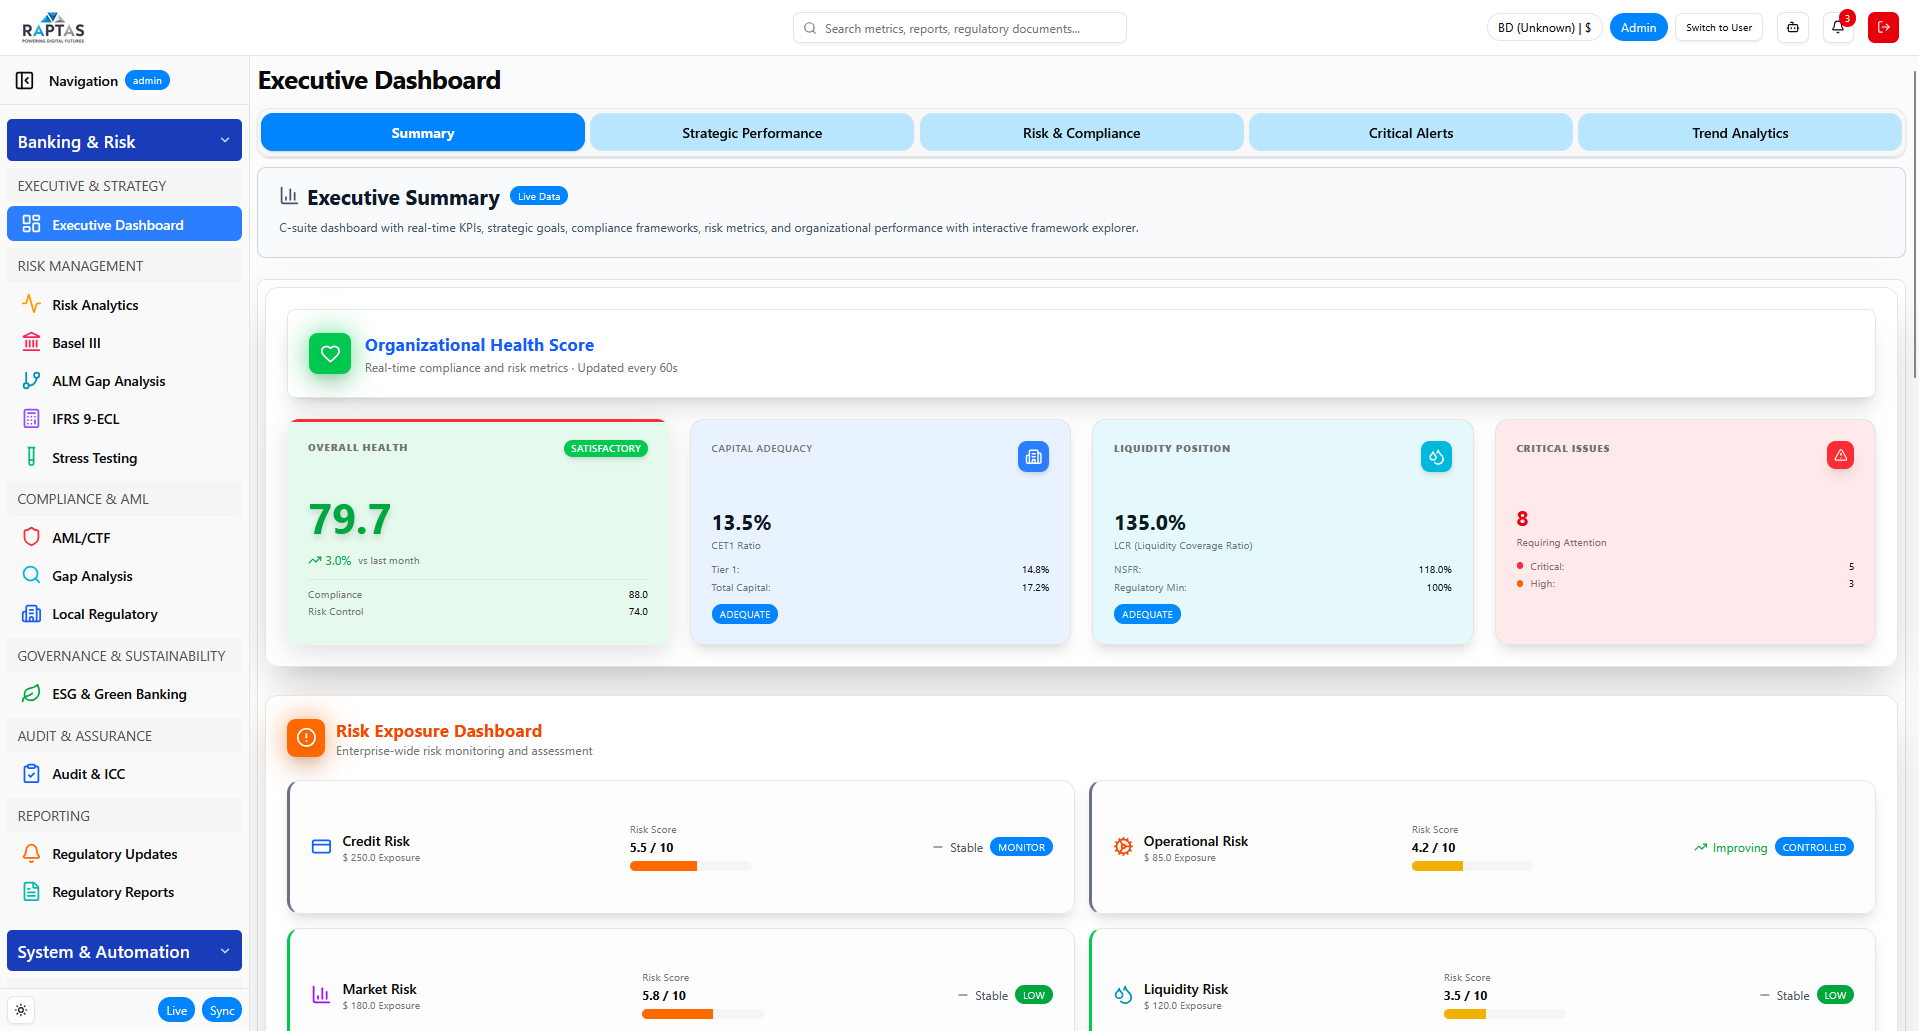Open the Stress Testing module
The height and width of the screenshot is (1031, 1919).
point(94,457)
